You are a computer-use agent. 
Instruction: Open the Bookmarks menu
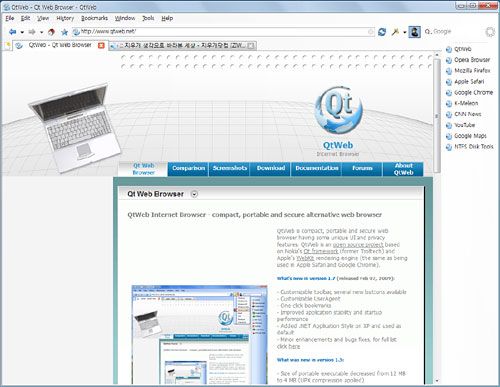(94, 18)
